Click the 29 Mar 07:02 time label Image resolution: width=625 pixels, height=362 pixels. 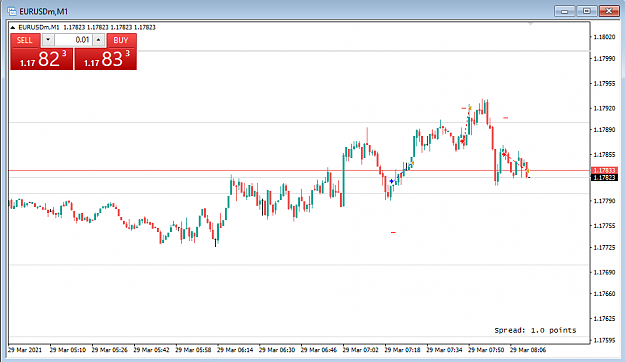[x=360, y=350]
